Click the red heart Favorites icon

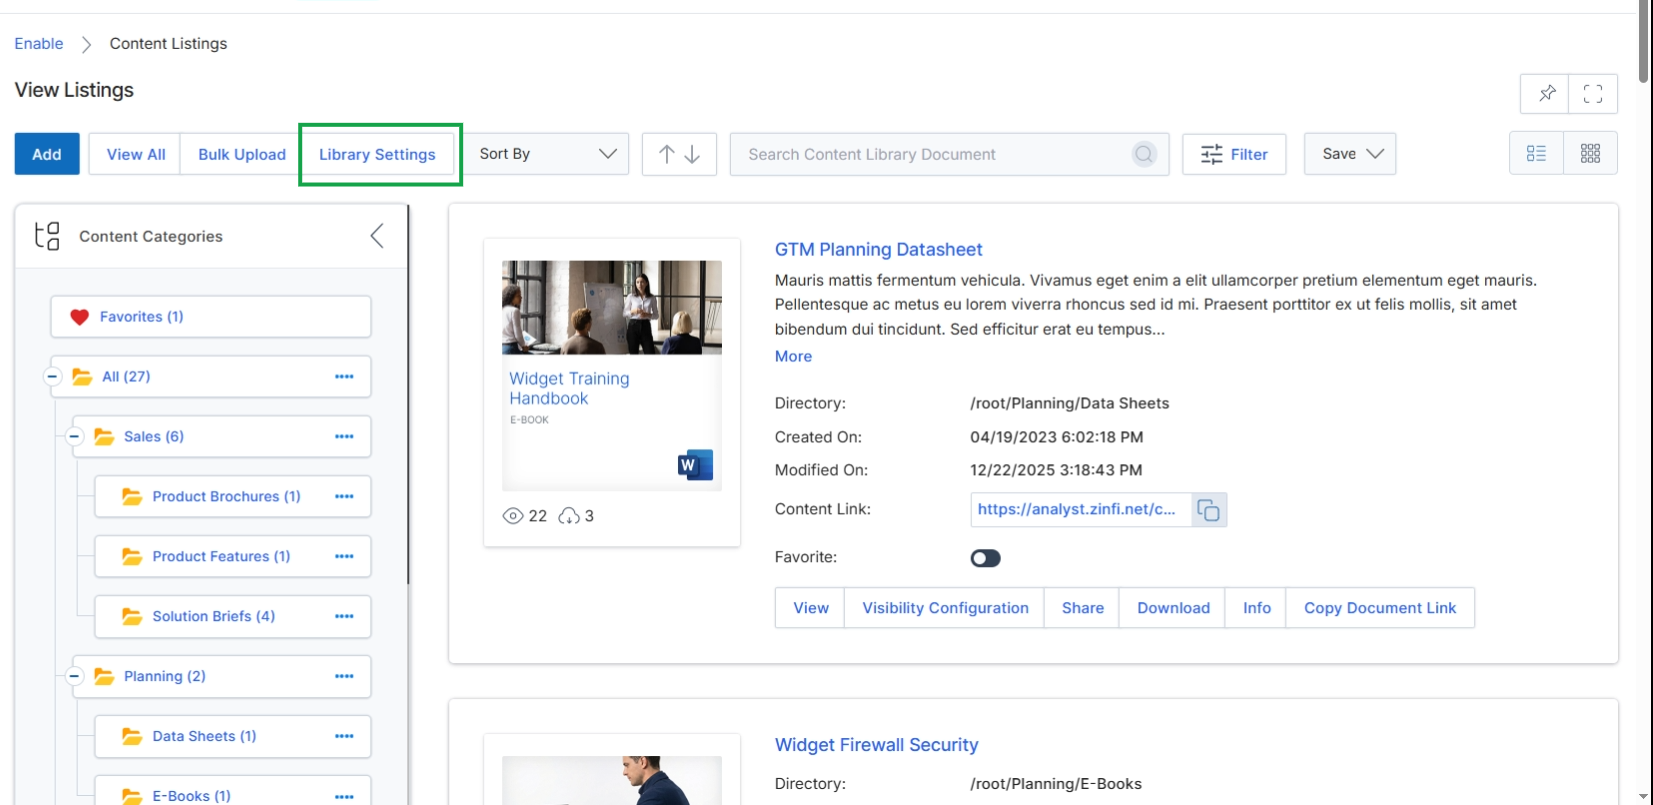point(80,317)
